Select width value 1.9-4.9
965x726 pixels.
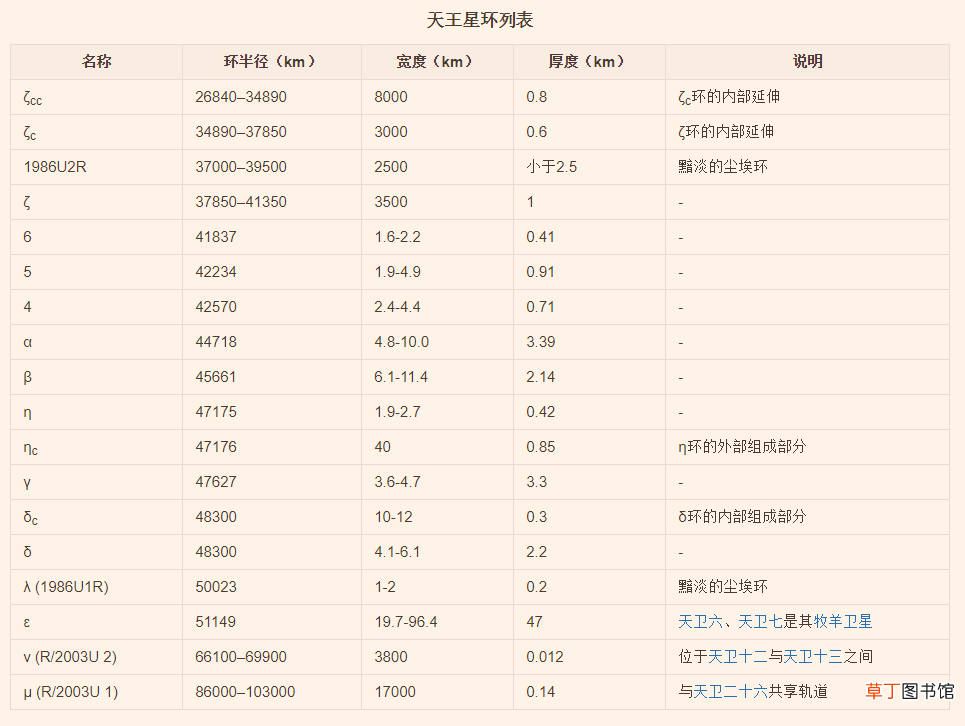click(x=398, y=272)
